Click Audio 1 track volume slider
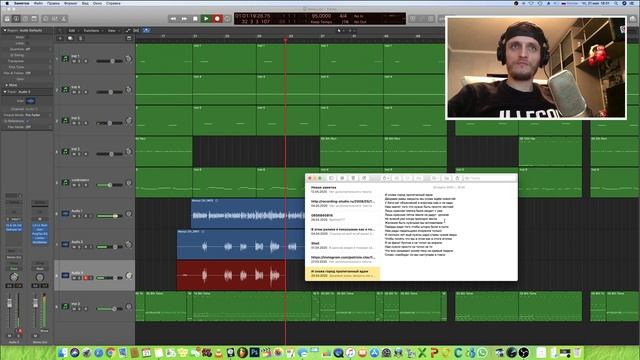This screenshot has height=360, width=640. 109,216
